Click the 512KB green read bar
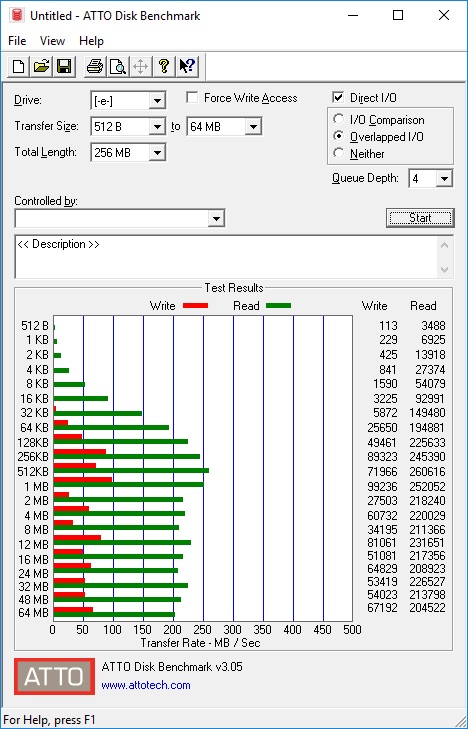Viewport: 468px width, 729px height. click(x=131, y=471)
